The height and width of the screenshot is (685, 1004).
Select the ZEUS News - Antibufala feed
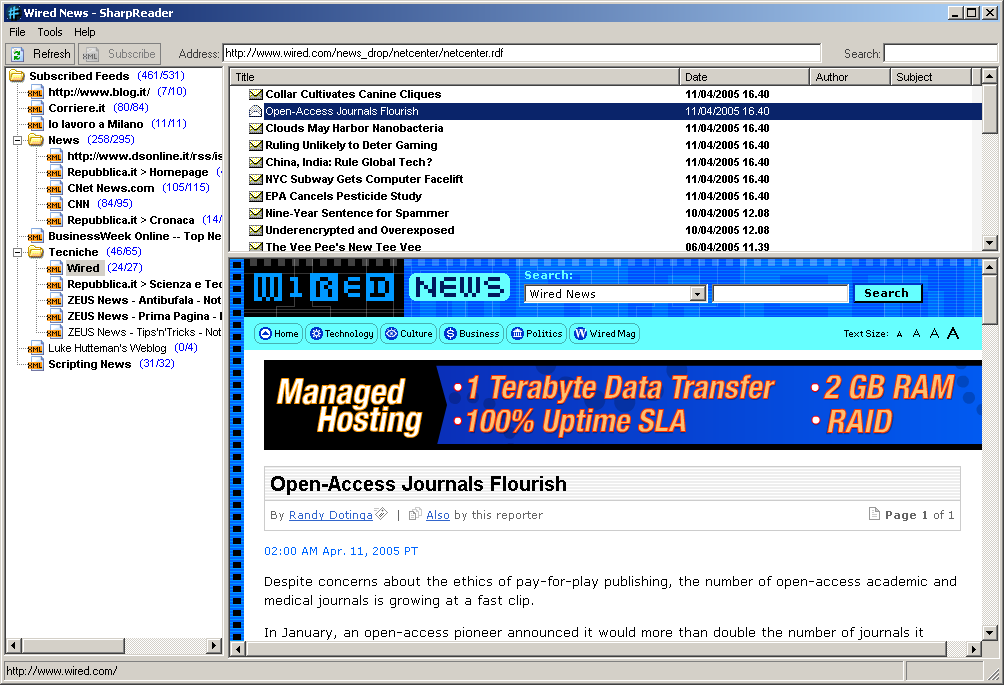point(144,300)
